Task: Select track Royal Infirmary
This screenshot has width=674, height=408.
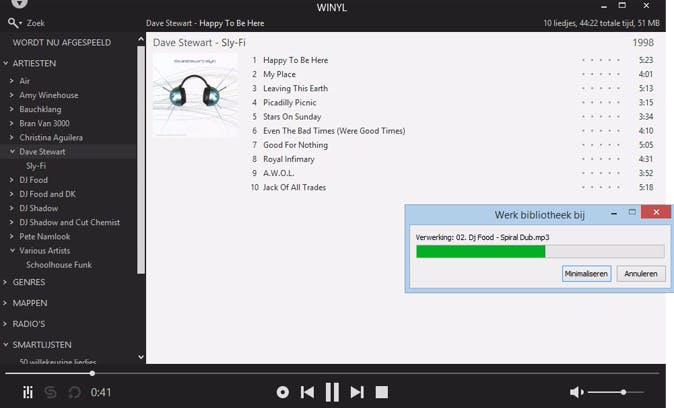Action: coord(288,159)
